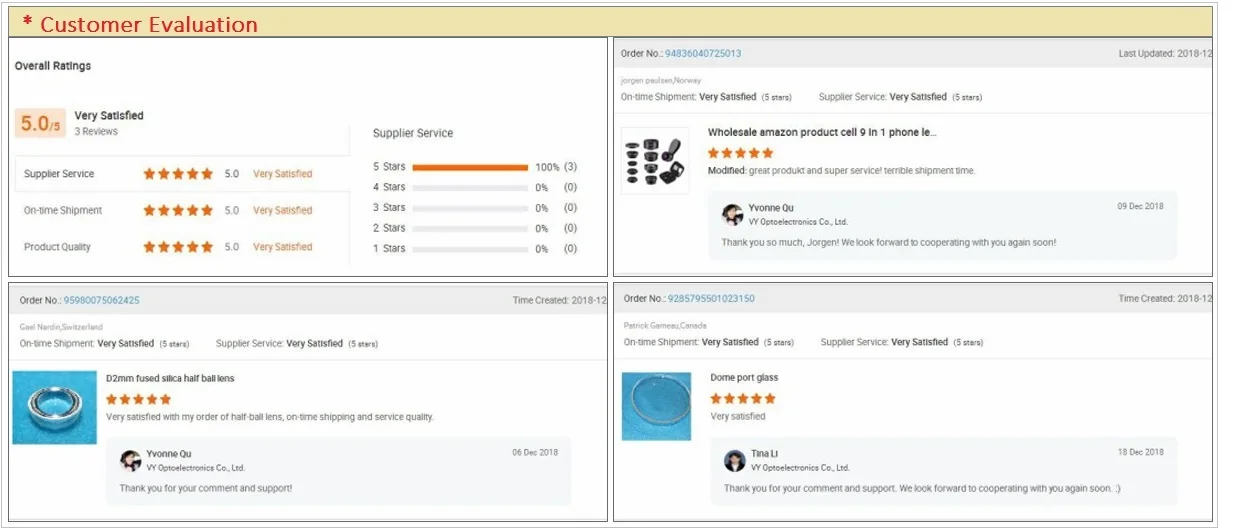Viewport: 1239px width, 531px height.
Task: Open order number 95980075062425
Action: pos(101,300)
